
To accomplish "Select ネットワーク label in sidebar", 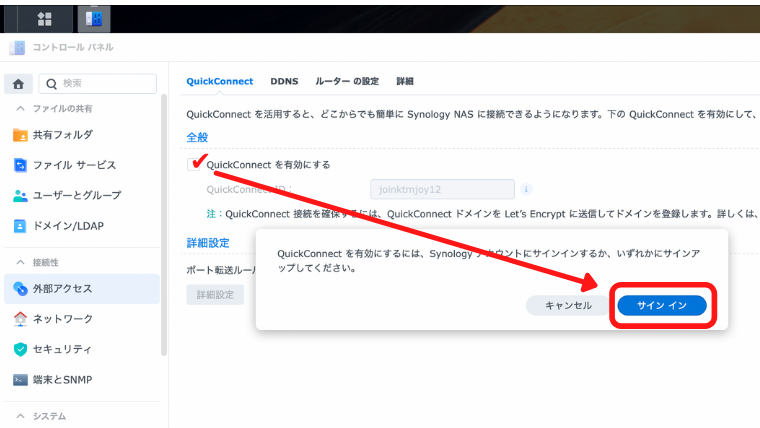I will (x=63, y=319).
